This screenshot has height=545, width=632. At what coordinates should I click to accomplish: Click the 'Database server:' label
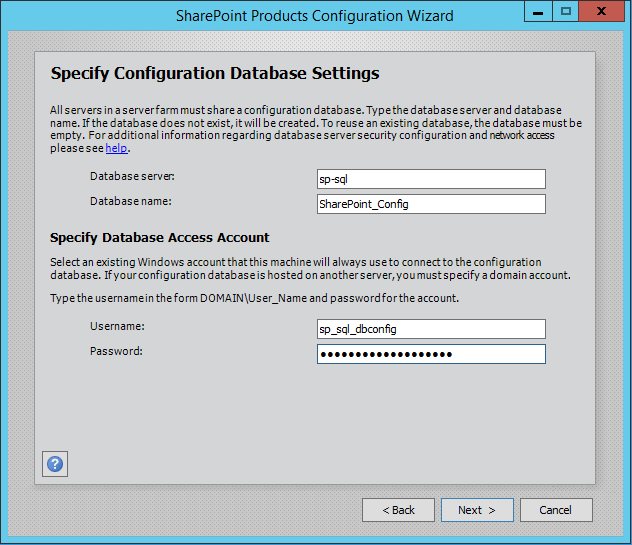132,176
